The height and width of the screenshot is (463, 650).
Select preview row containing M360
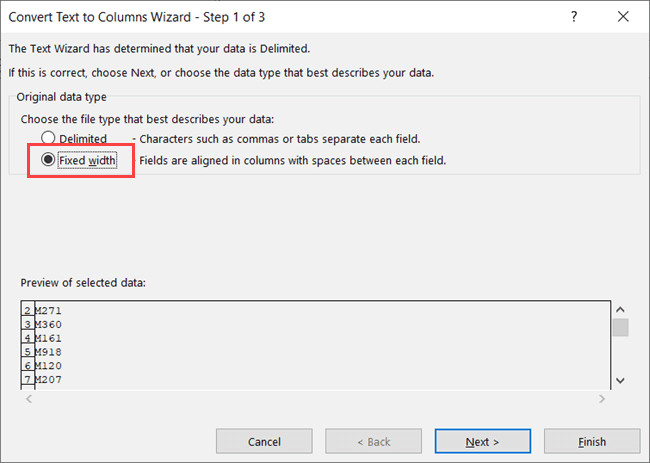49,325
